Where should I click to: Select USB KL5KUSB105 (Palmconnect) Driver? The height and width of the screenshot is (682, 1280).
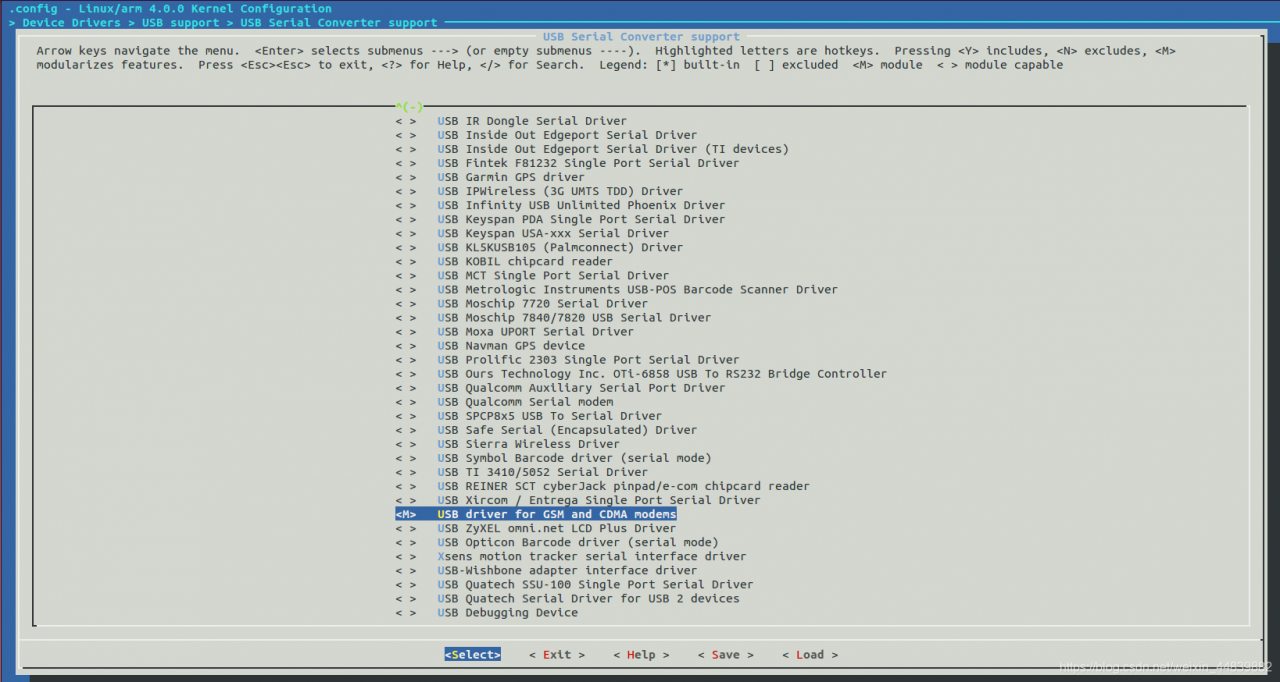pyautogui.click(x=560, y=247)
